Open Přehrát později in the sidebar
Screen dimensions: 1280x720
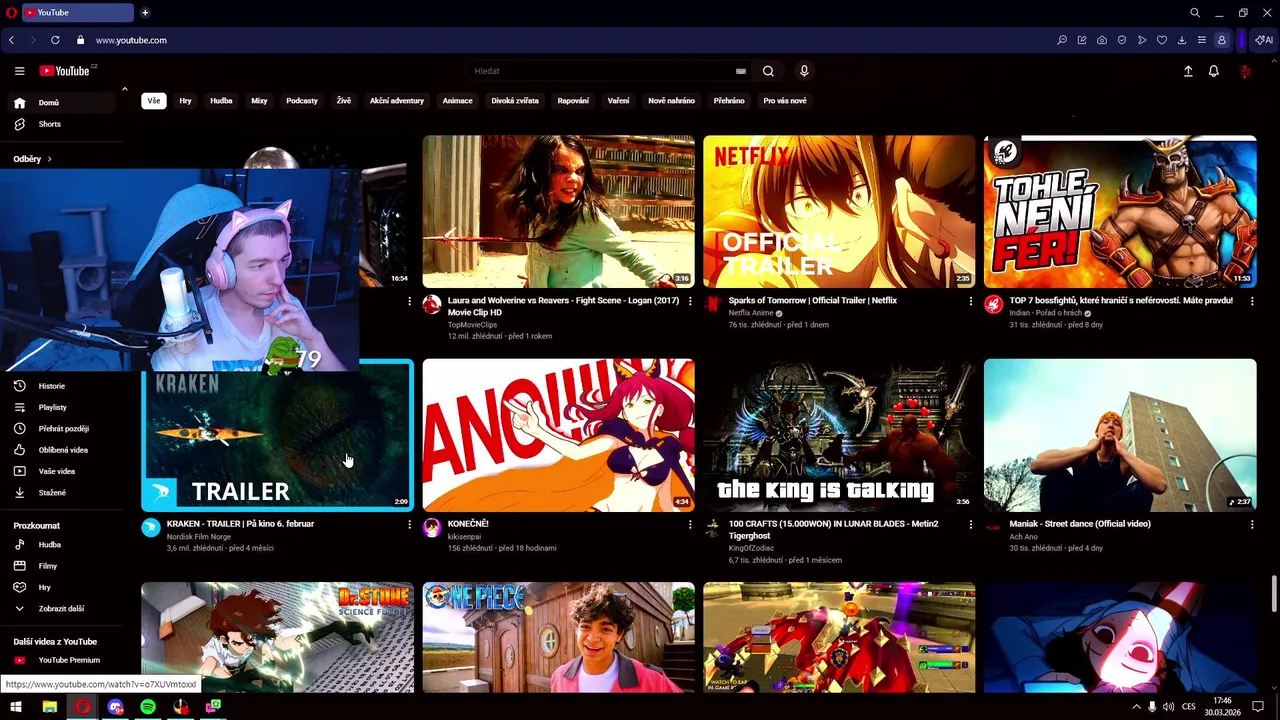[x=60, y=429]
